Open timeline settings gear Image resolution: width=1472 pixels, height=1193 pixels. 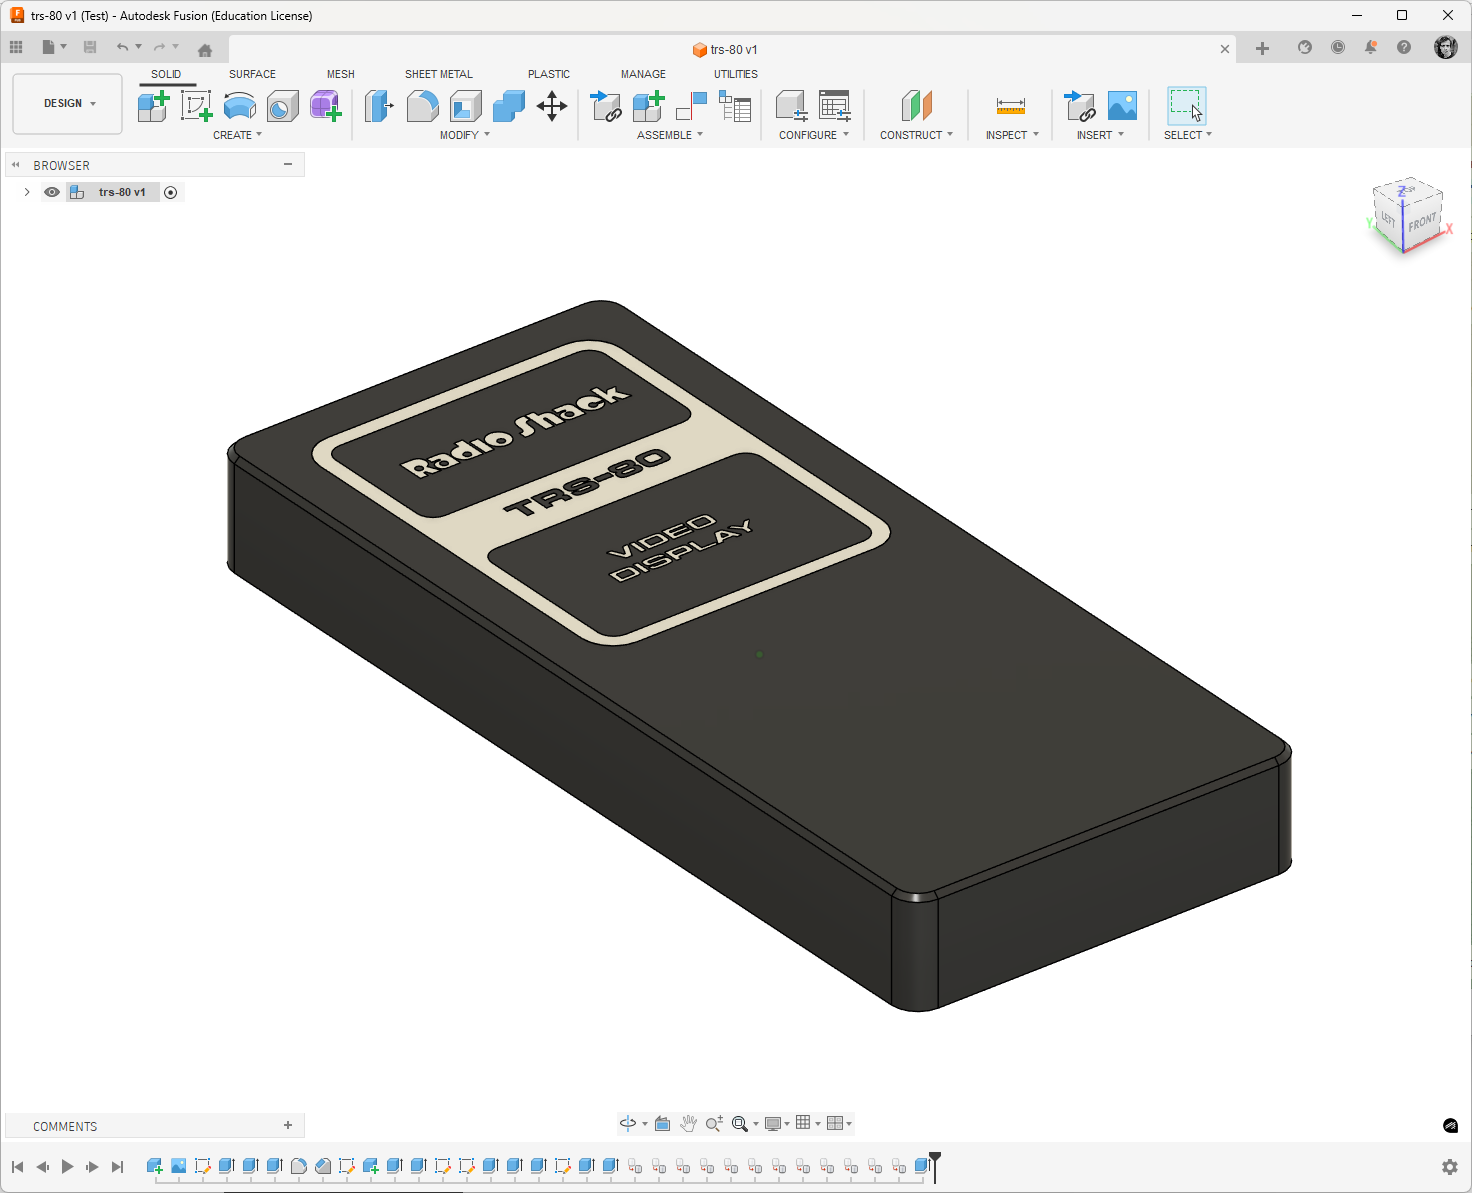[1450, 1167]
